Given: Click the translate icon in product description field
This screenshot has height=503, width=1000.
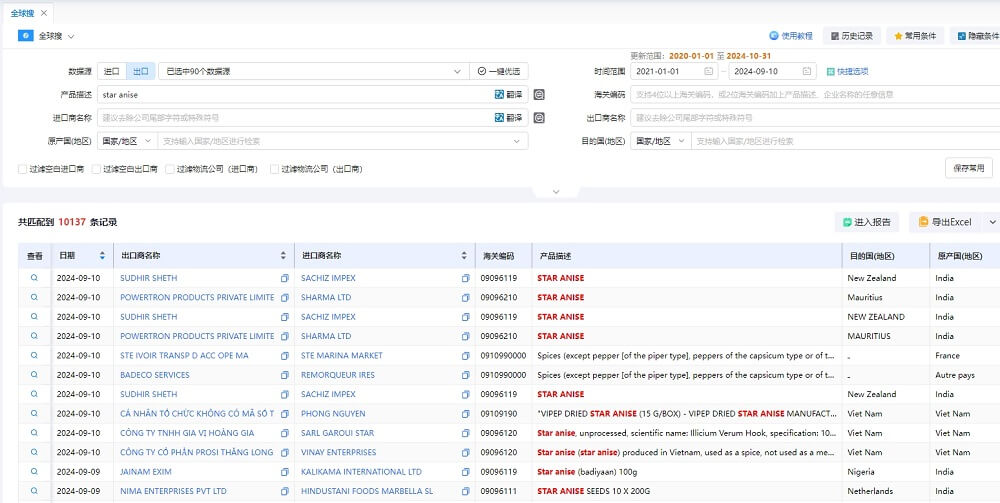Looking at the screenshot, I should tap(499, 94).
